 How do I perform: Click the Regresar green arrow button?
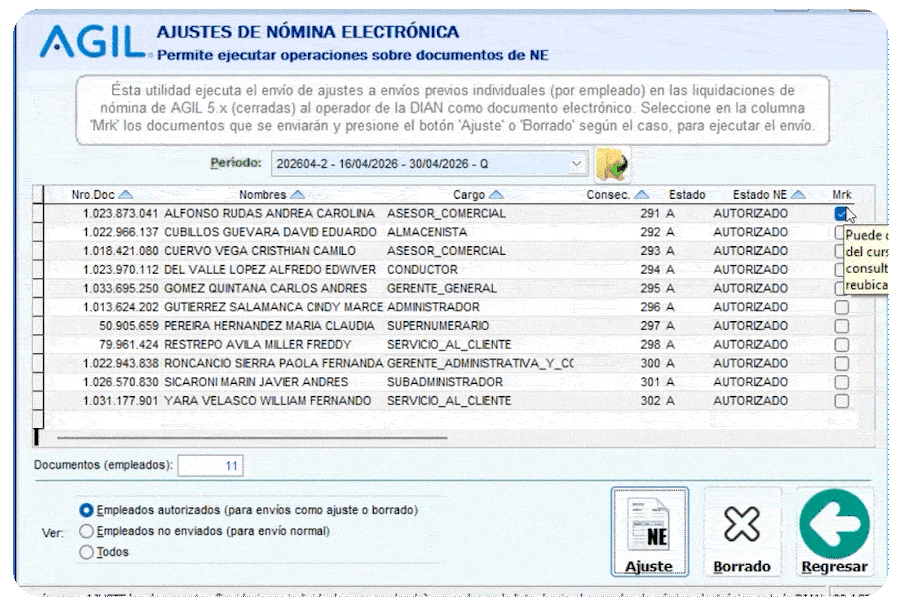pyautogui.click(x=835, y=532)
